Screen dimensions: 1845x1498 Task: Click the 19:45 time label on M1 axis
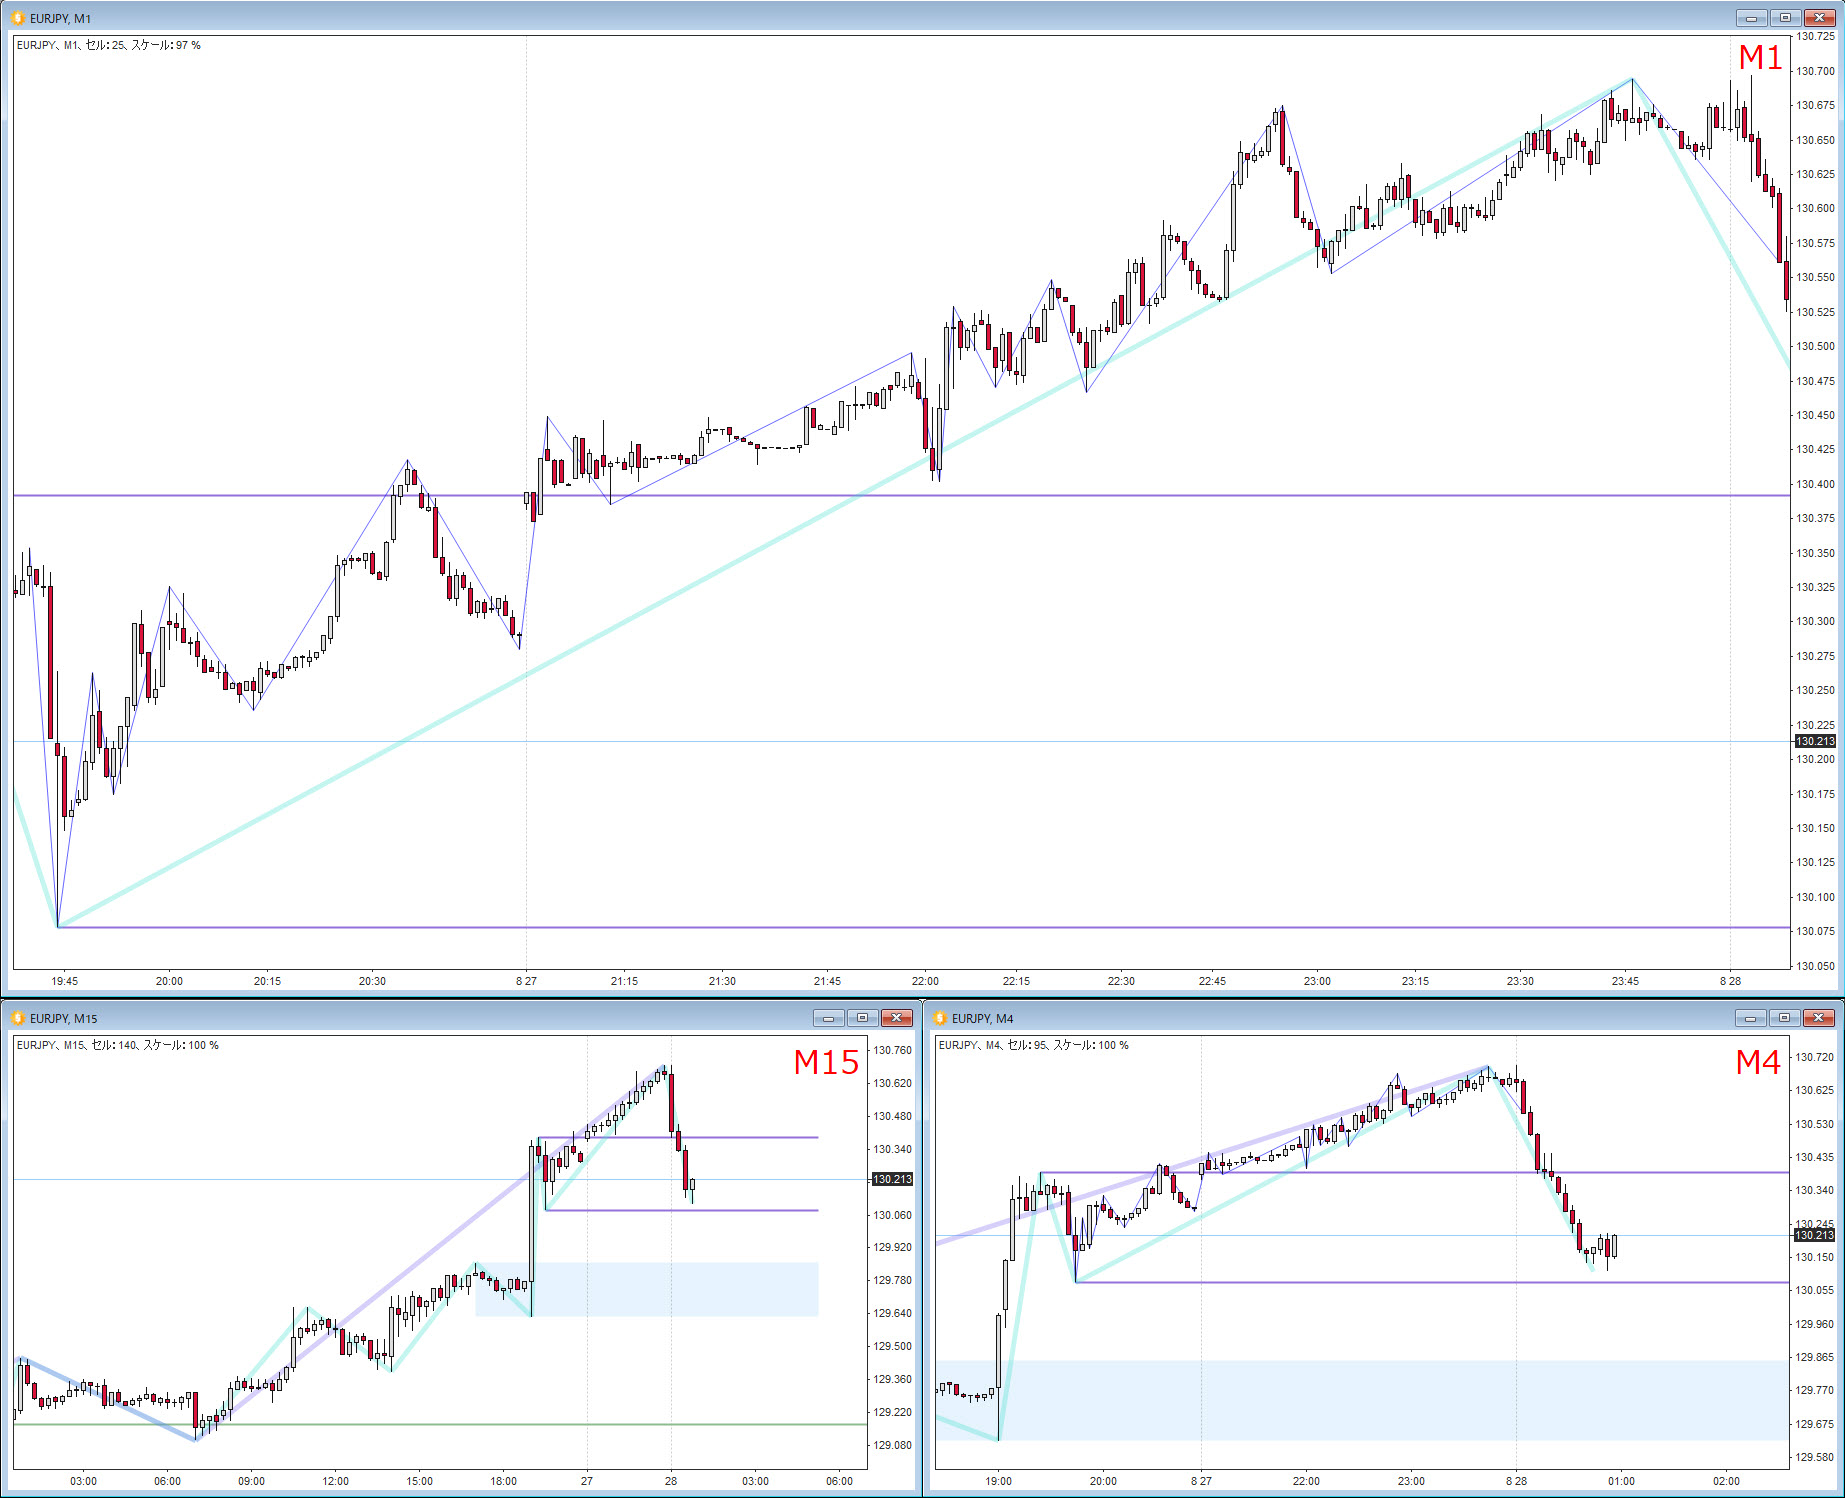point(65,981)
